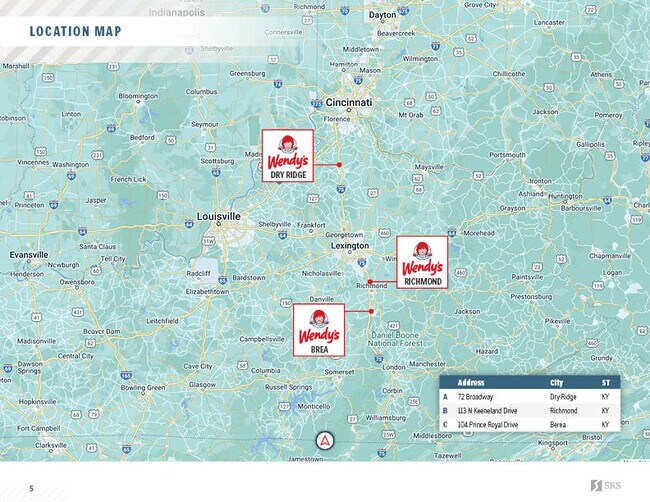The height and width of the screenshot is (502, 650).
Task: Click the Cincinnati city label on map
Action: click(x=340, y=102)
